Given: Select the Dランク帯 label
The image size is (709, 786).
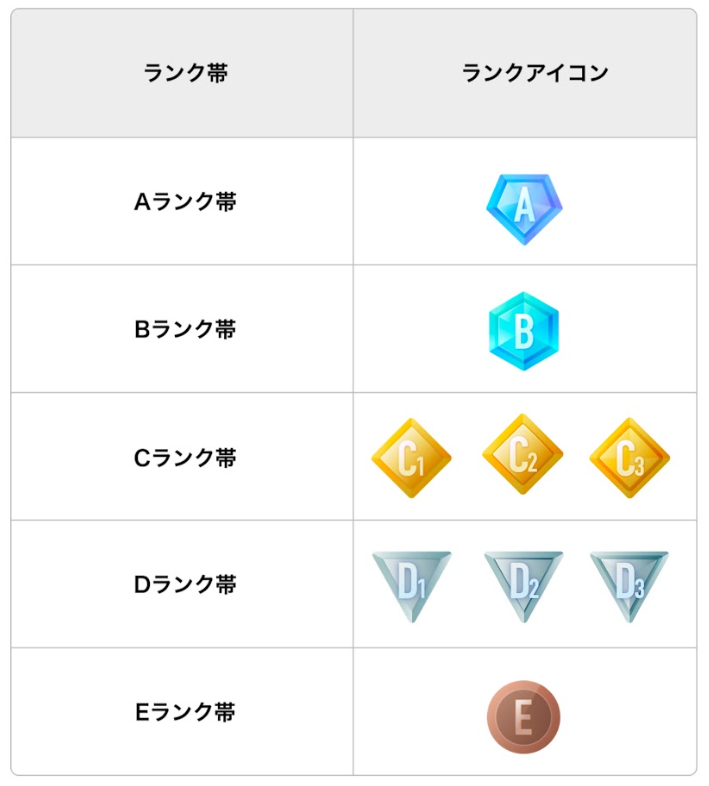Looking at the screenshot, I should pyautogui.click(x=185, y=584).
